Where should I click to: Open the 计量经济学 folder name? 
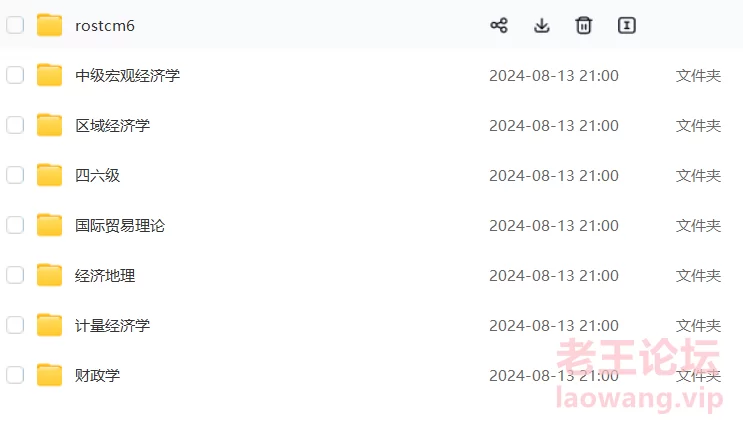tap(112, 325)
